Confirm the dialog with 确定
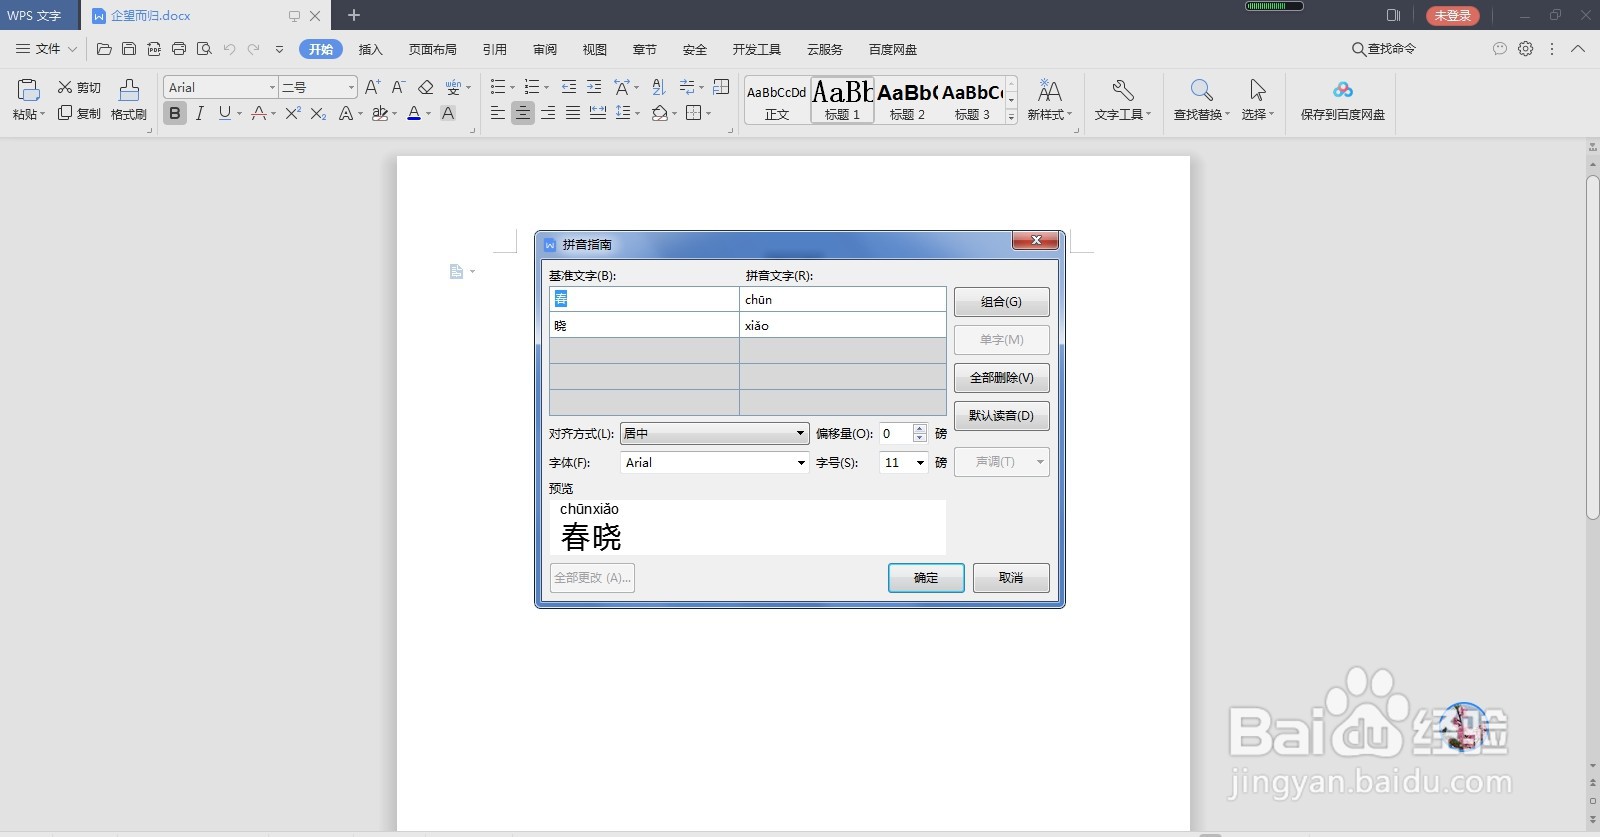Image resolution: width=1600 pixels, height=837 pixels. tap(926, 578)
